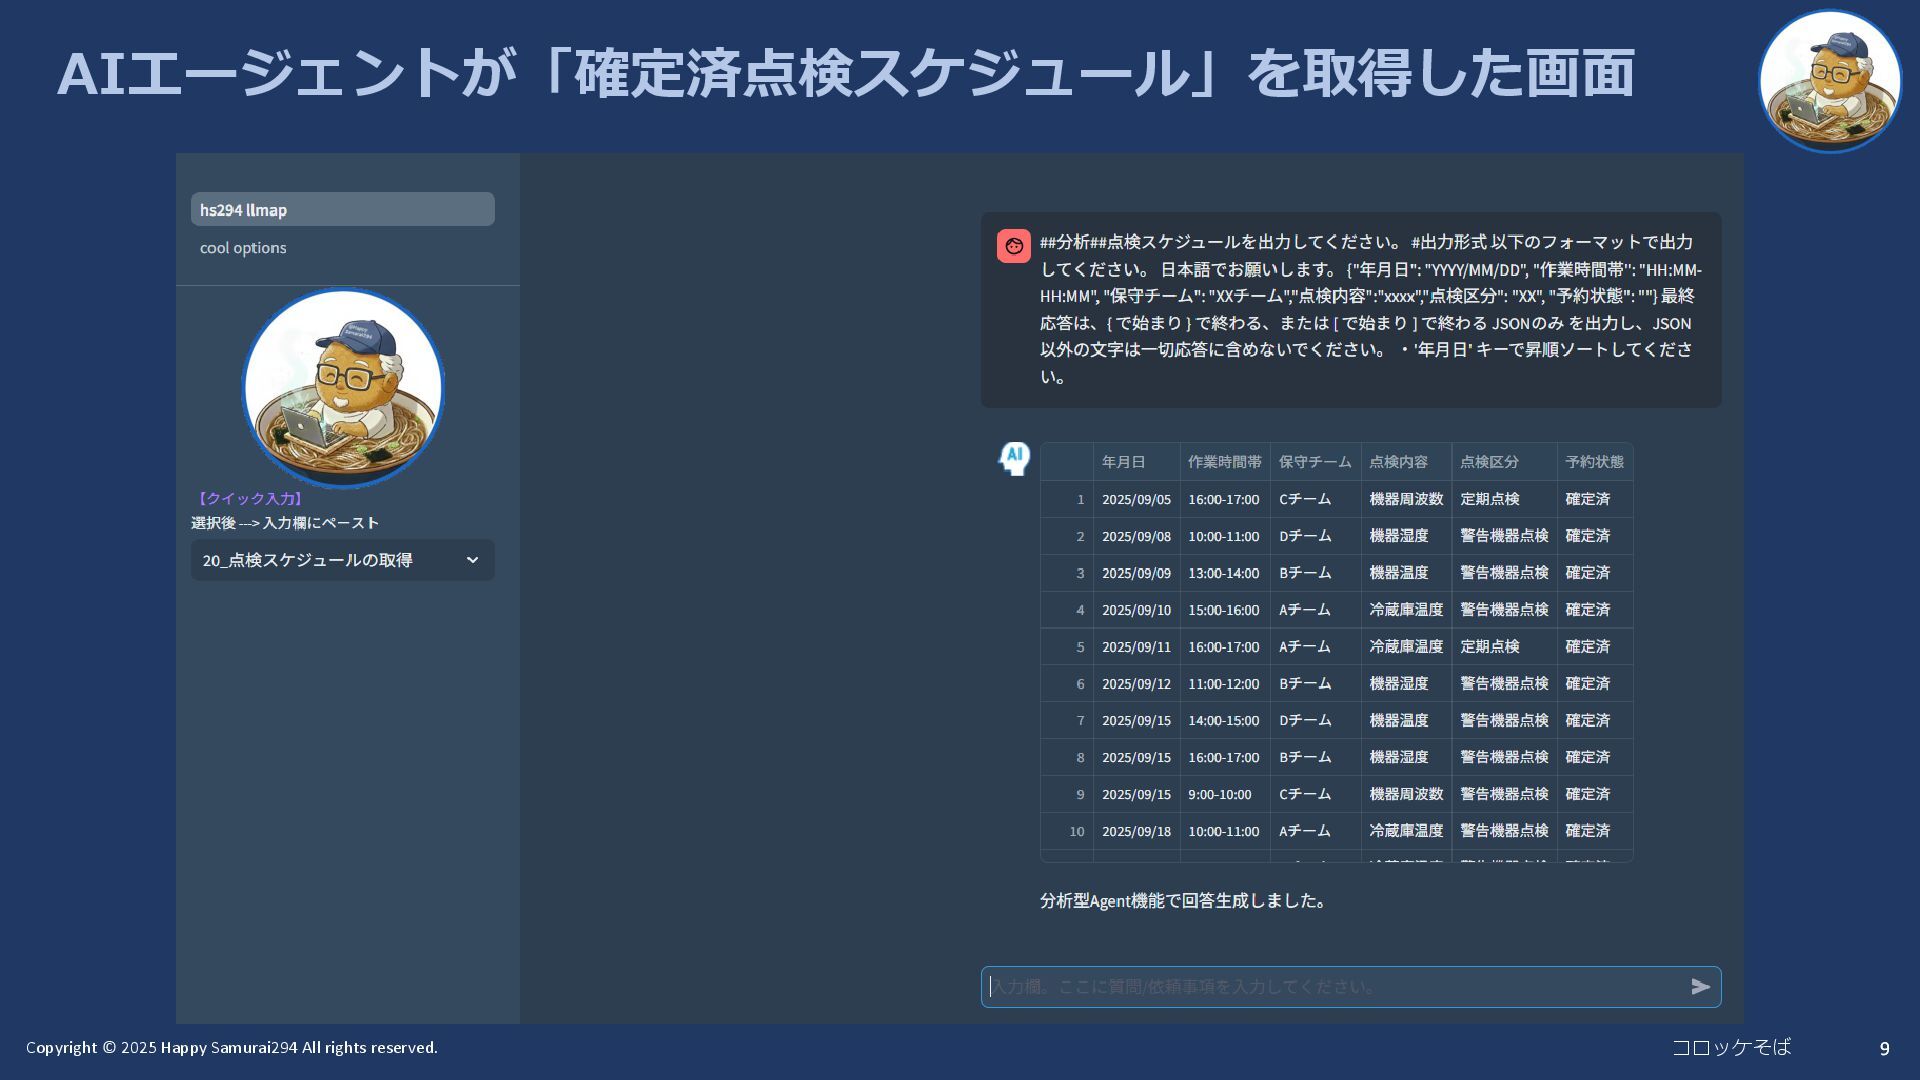Click the 点検内容 column header

point(1398,462)
